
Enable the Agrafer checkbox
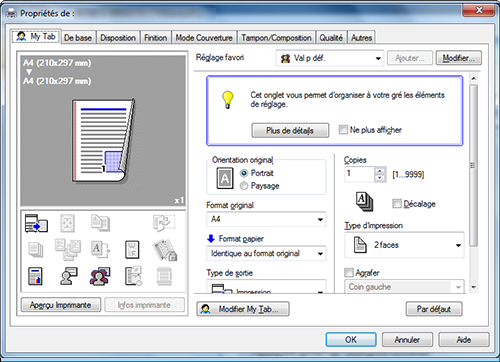point(349,273)
